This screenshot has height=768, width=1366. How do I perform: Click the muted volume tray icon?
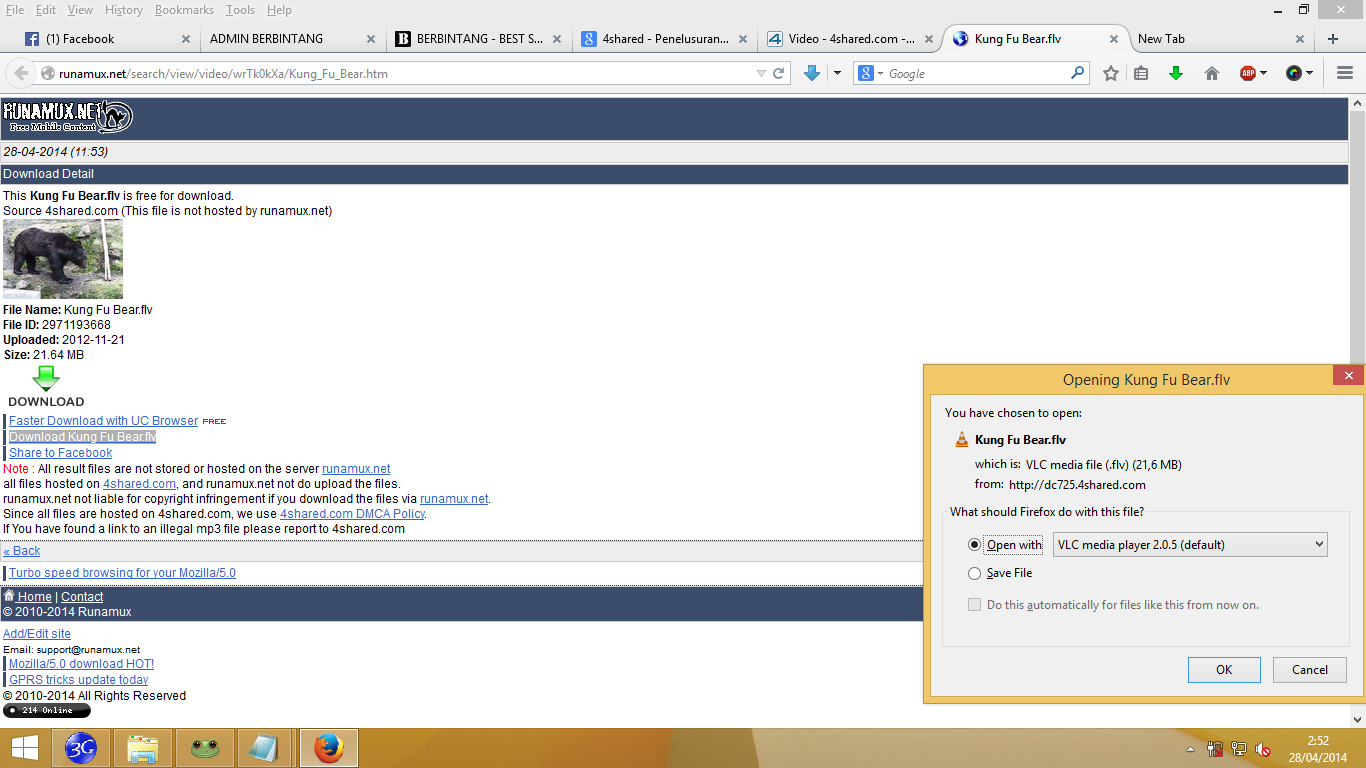click(1263, 748)
